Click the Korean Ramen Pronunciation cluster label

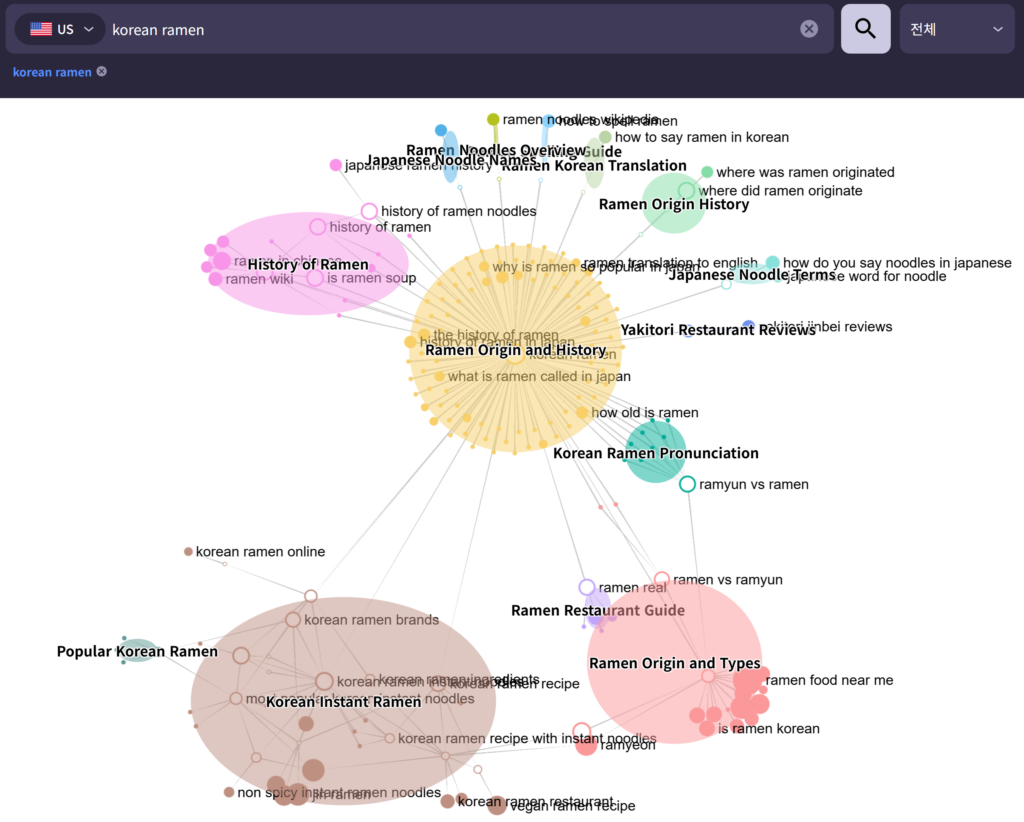tap(655, 453)
